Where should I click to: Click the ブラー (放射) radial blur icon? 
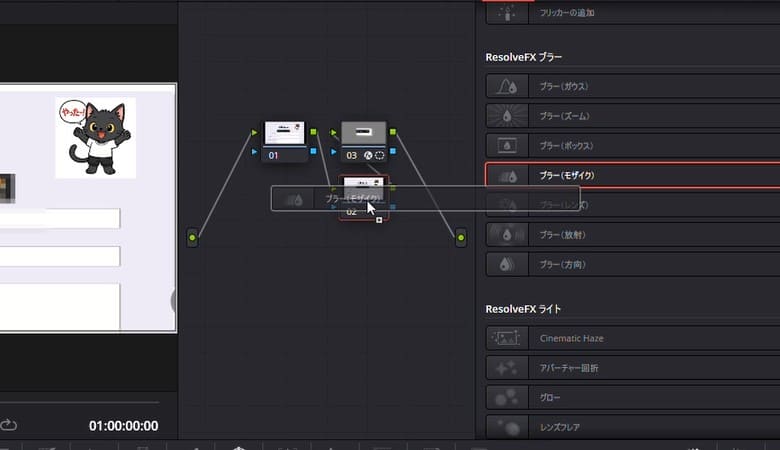tap(507, 235)
